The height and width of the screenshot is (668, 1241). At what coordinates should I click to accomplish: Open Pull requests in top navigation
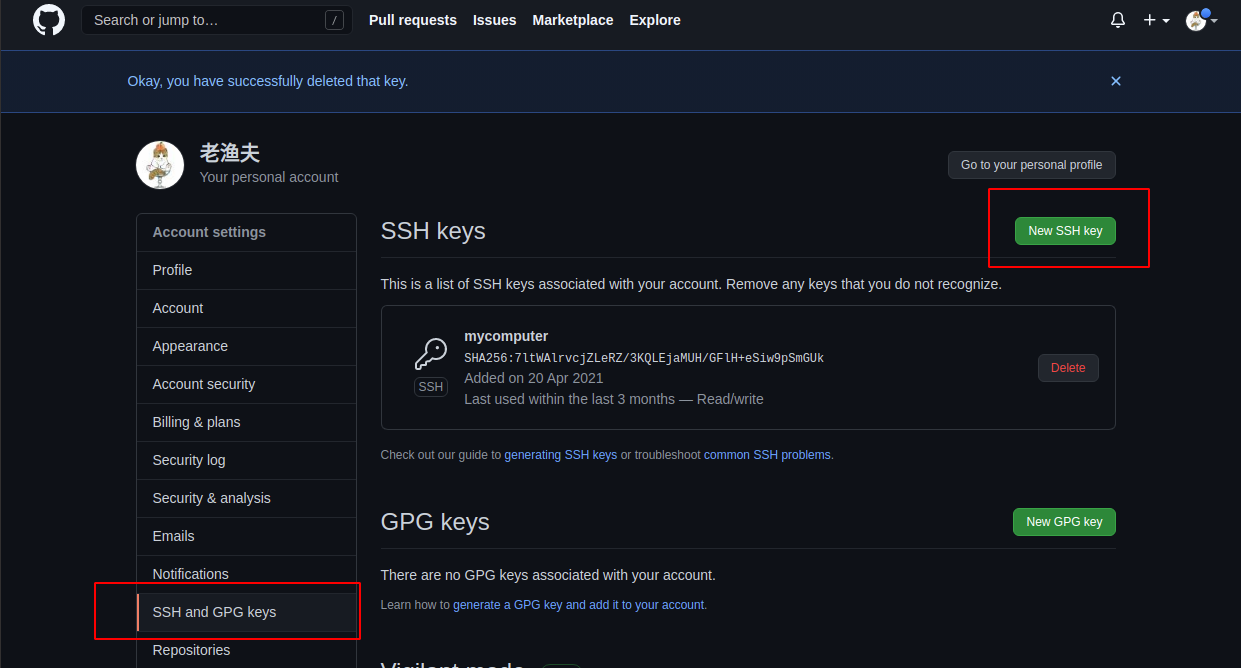click(x=413, y=20)
